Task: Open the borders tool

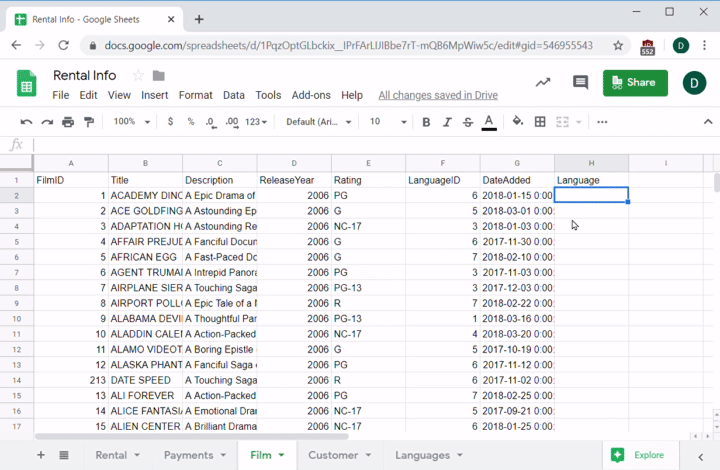Action: pyautogui.click(x=540, y=122)
